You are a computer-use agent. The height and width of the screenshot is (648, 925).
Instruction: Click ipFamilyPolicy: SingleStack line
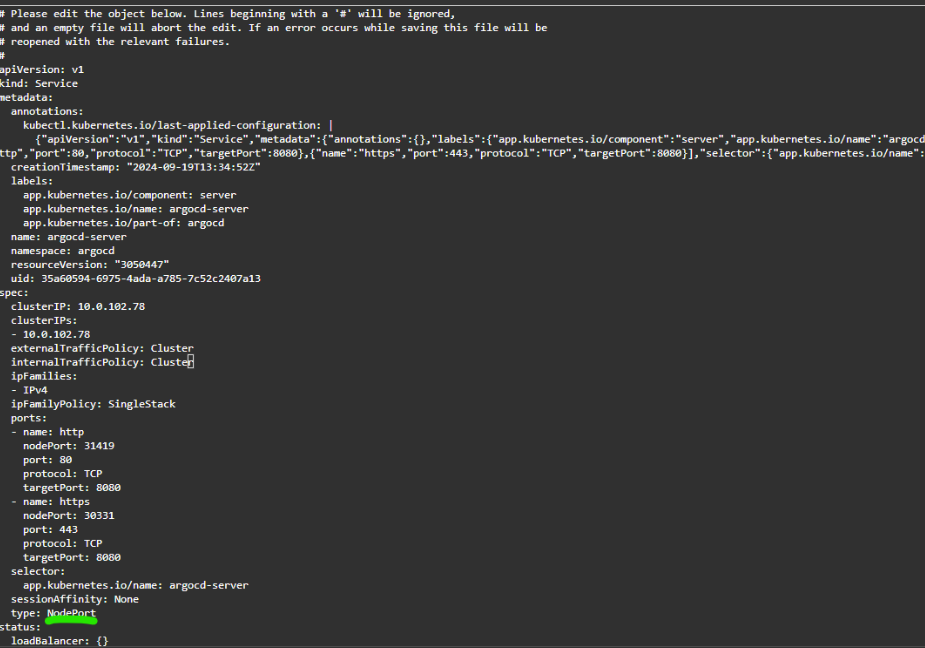[93, 404]
